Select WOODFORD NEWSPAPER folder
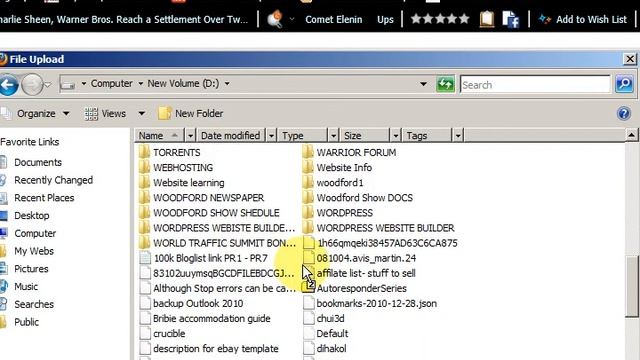This screenshot has width=640, height=360. [x=201, y=198]
